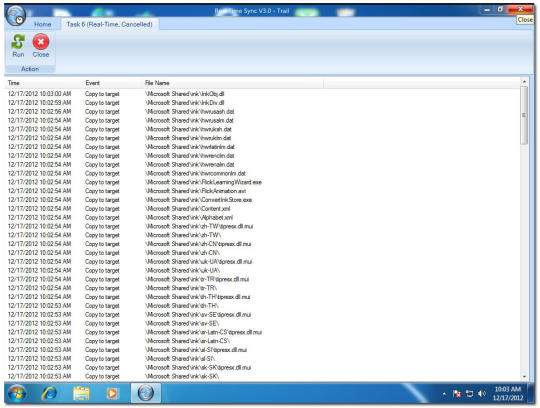
Task: Select the hwrenalm.dat log row
Action: (263, 165)
